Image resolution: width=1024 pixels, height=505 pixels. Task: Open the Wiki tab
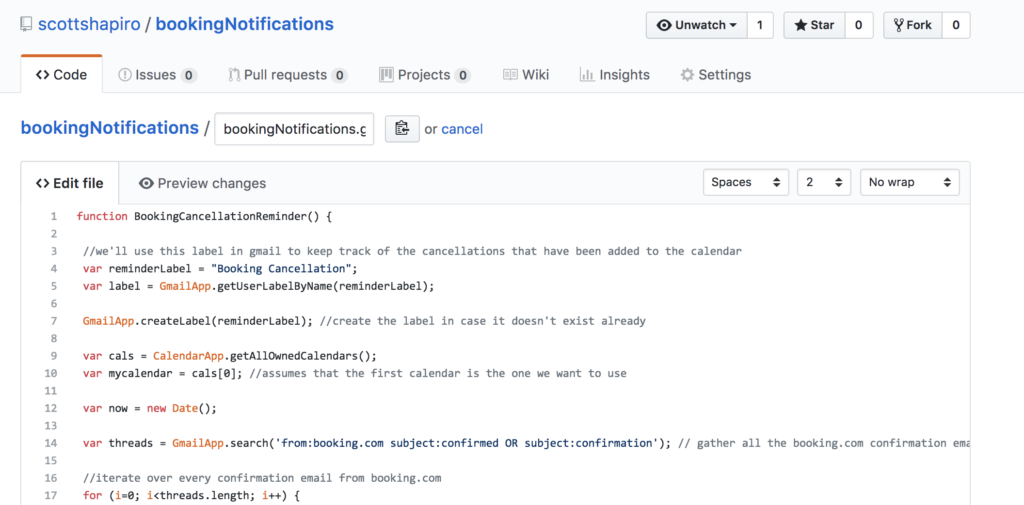(525, 75)
